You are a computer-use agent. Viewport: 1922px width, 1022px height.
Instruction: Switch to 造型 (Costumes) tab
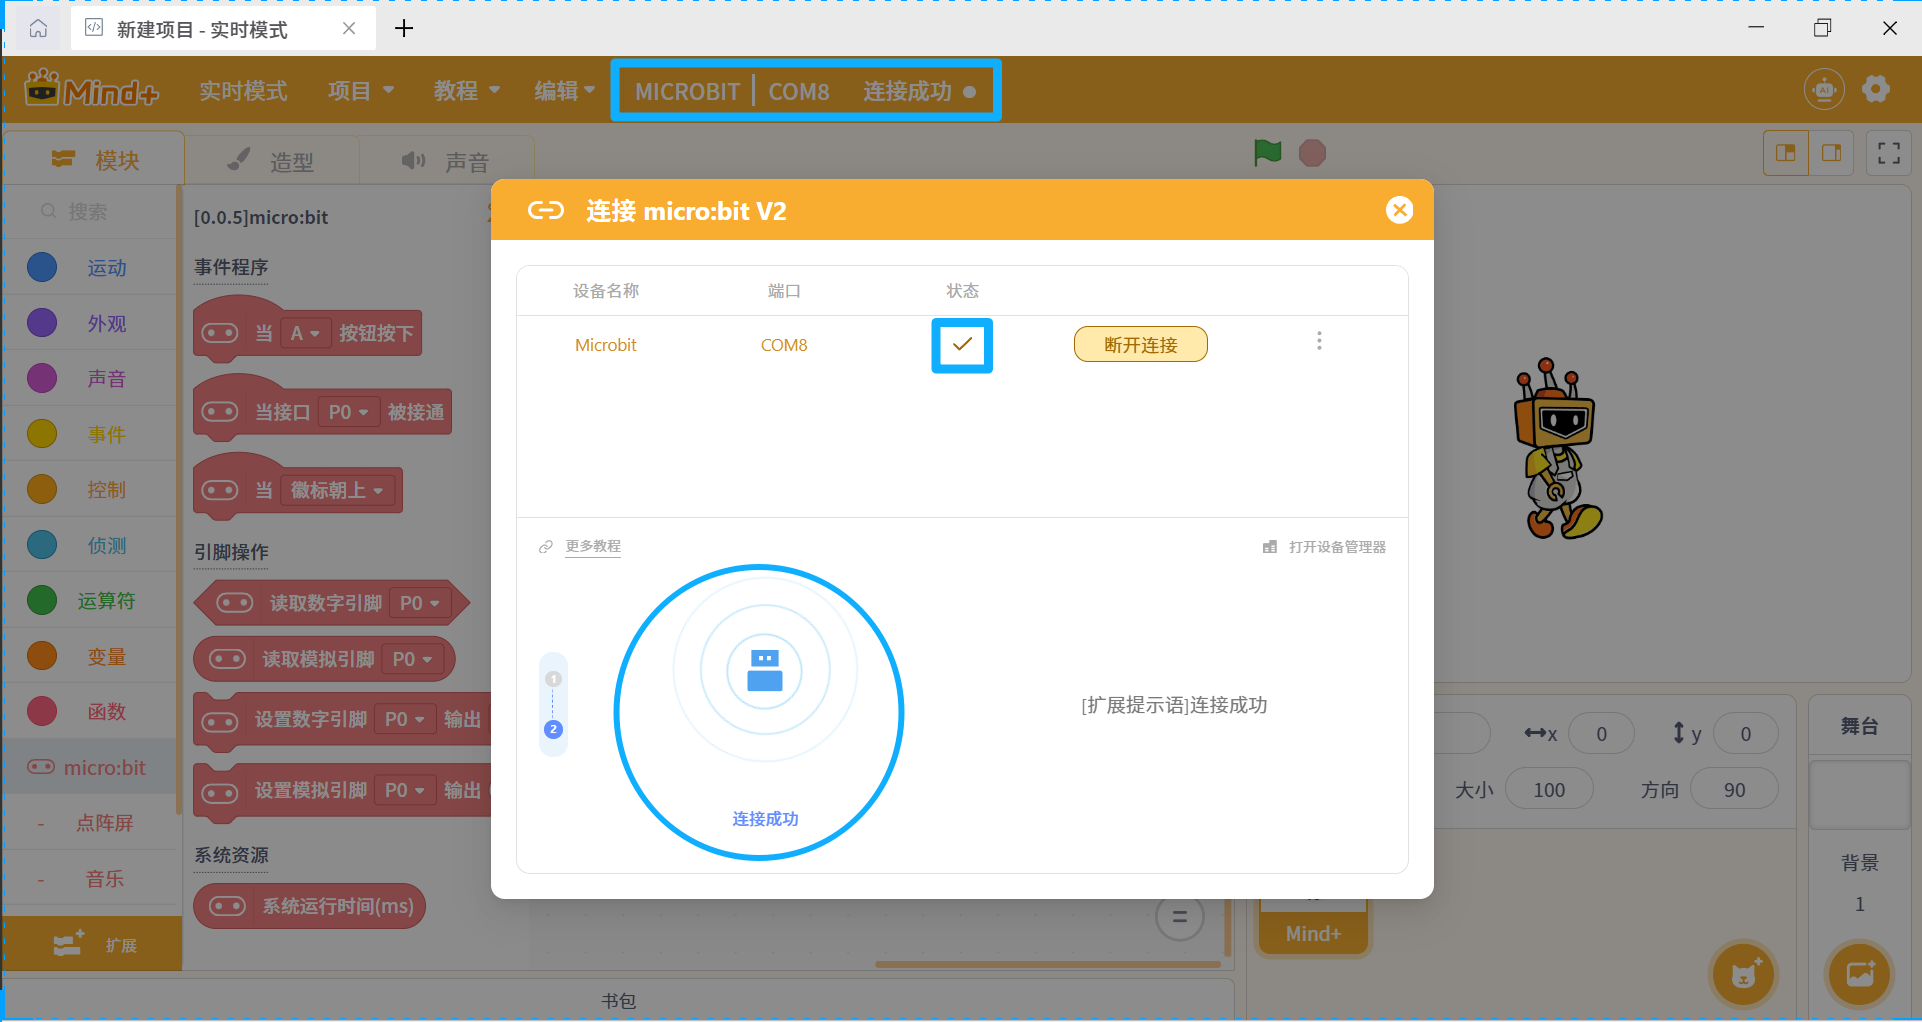pyautogui.click(x=271, y=160)
